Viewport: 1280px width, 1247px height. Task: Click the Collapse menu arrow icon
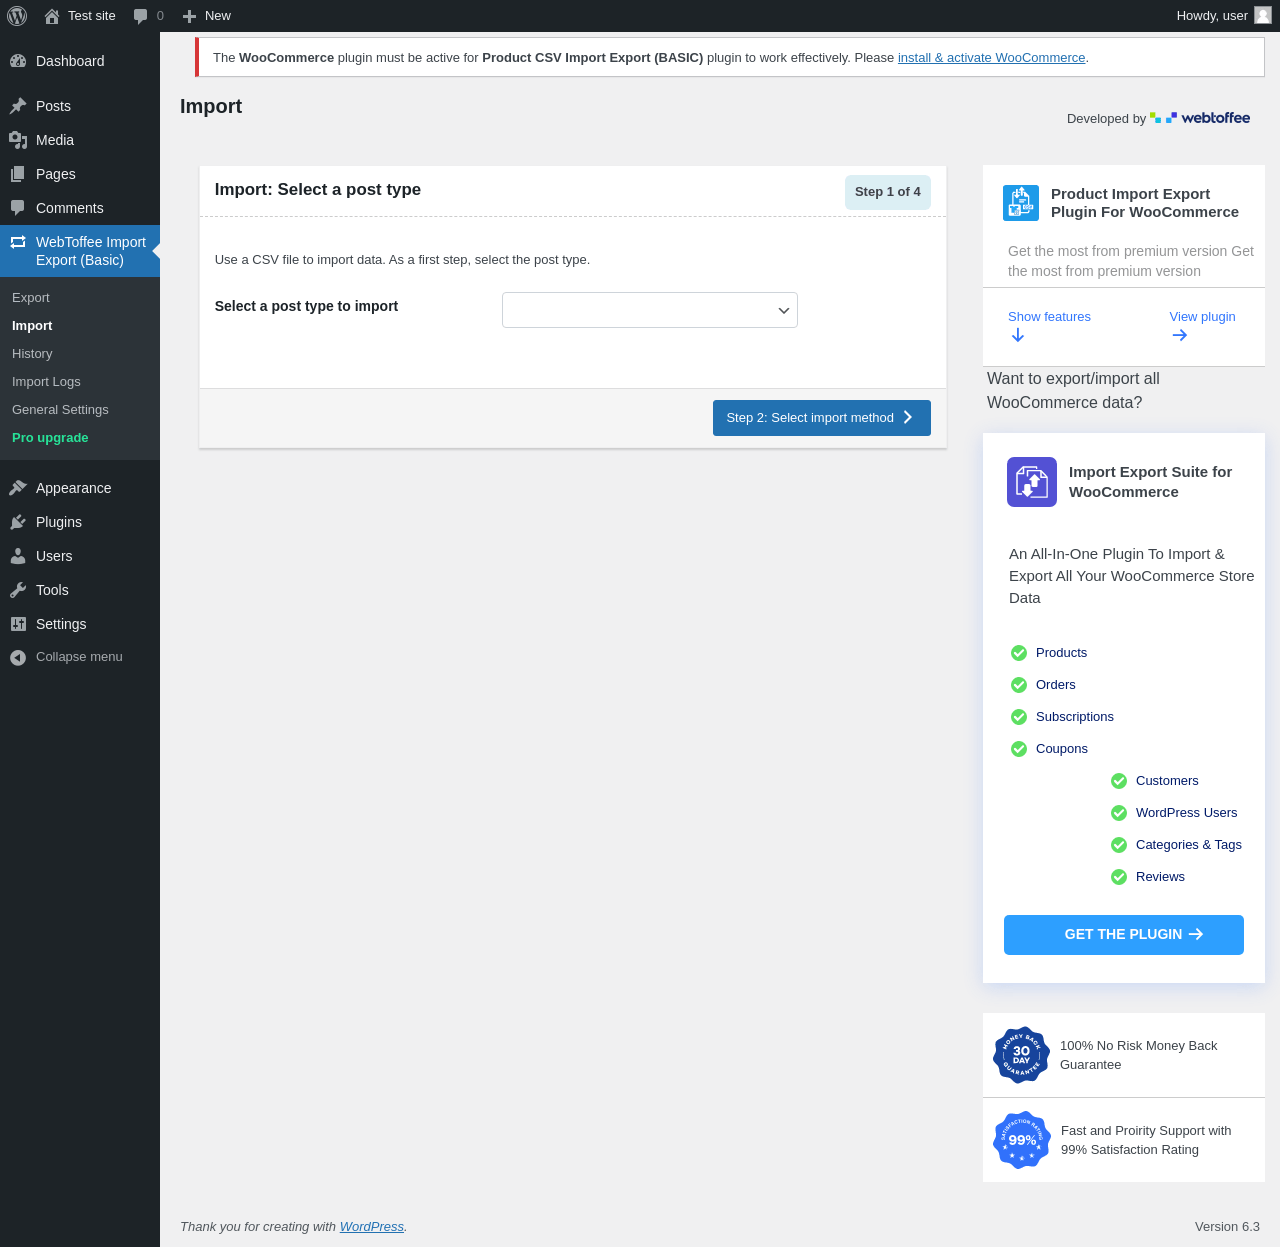pyautogui.click(x=18, y=657)
